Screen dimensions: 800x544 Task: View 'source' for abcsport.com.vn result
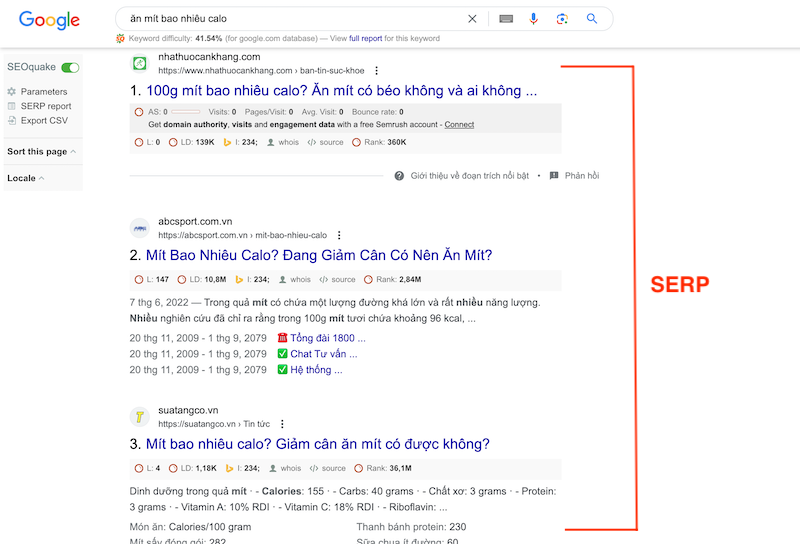(x=337, y=280)
